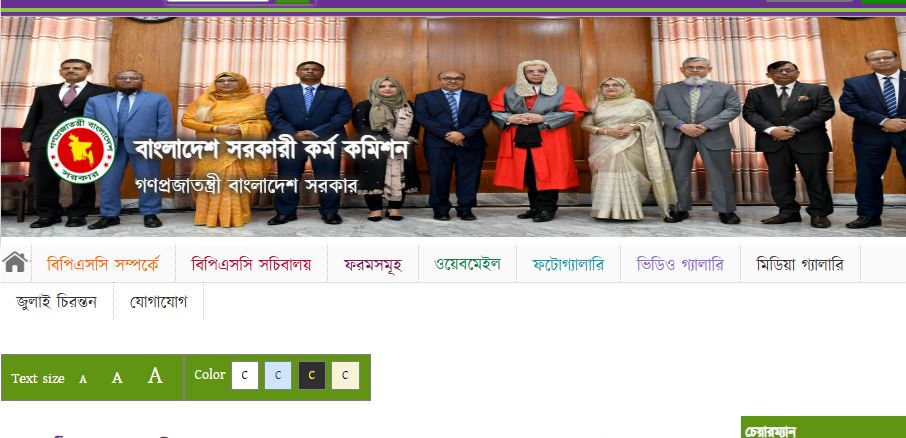Go to the যোগাযোগ contact page

click(158, 301)
